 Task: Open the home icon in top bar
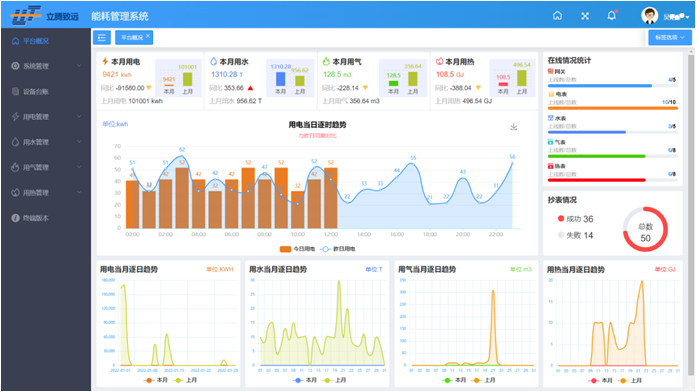coord(557,16)
